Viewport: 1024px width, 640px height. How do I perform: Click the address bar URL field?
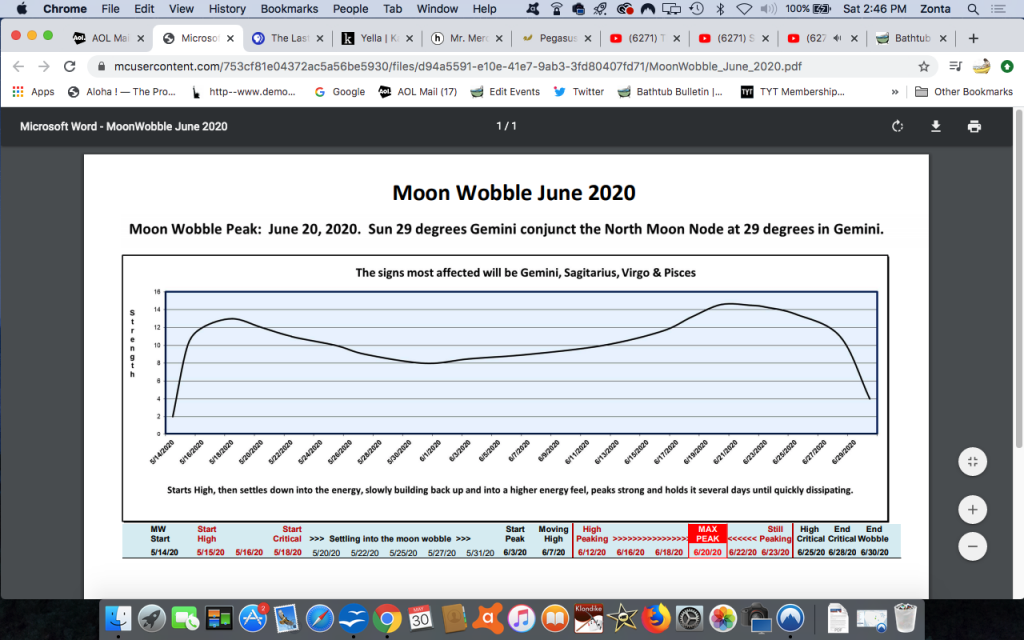(x=500, y=66)
